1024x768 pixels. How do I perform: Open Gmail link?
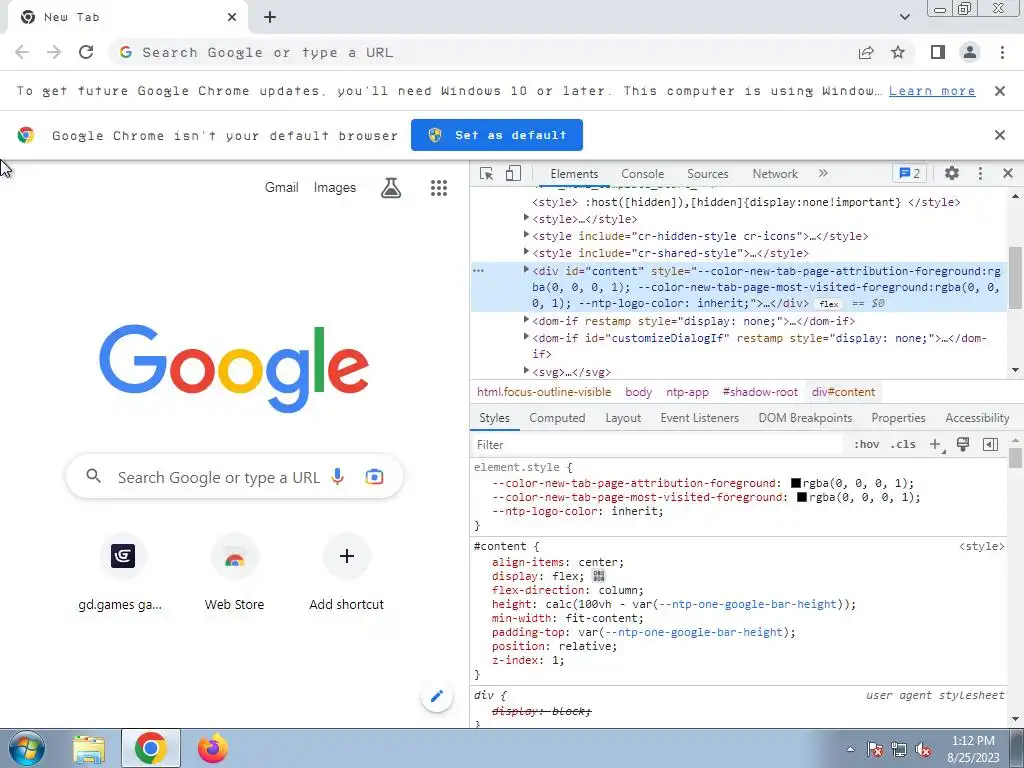pos(281,187)
